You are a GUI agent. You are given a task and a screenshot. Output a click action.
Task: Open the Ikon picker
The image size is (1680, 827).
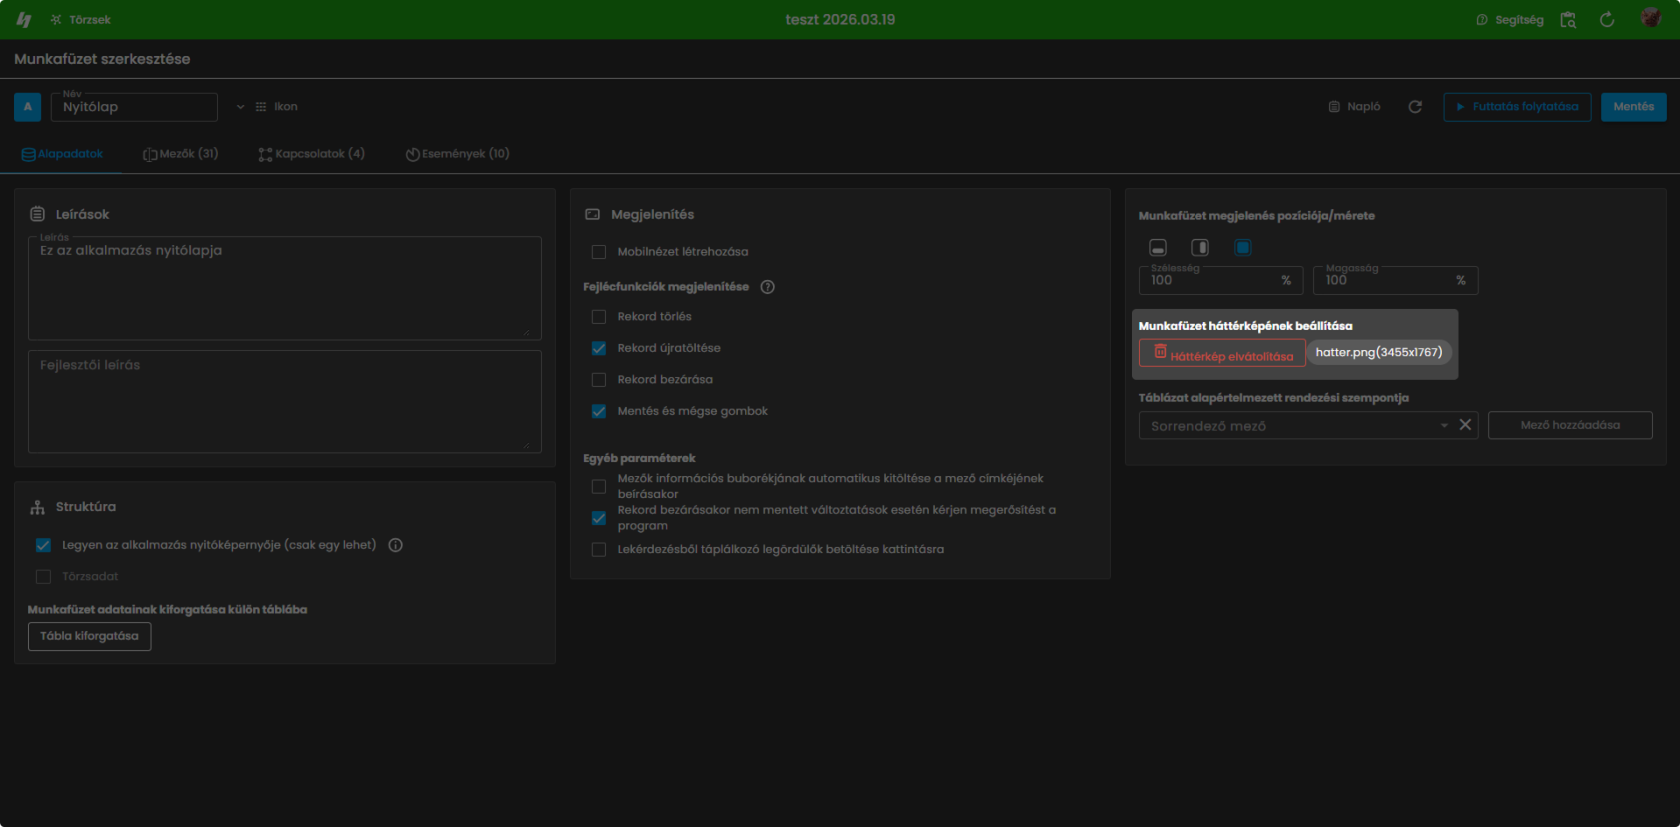coord(276,107)
